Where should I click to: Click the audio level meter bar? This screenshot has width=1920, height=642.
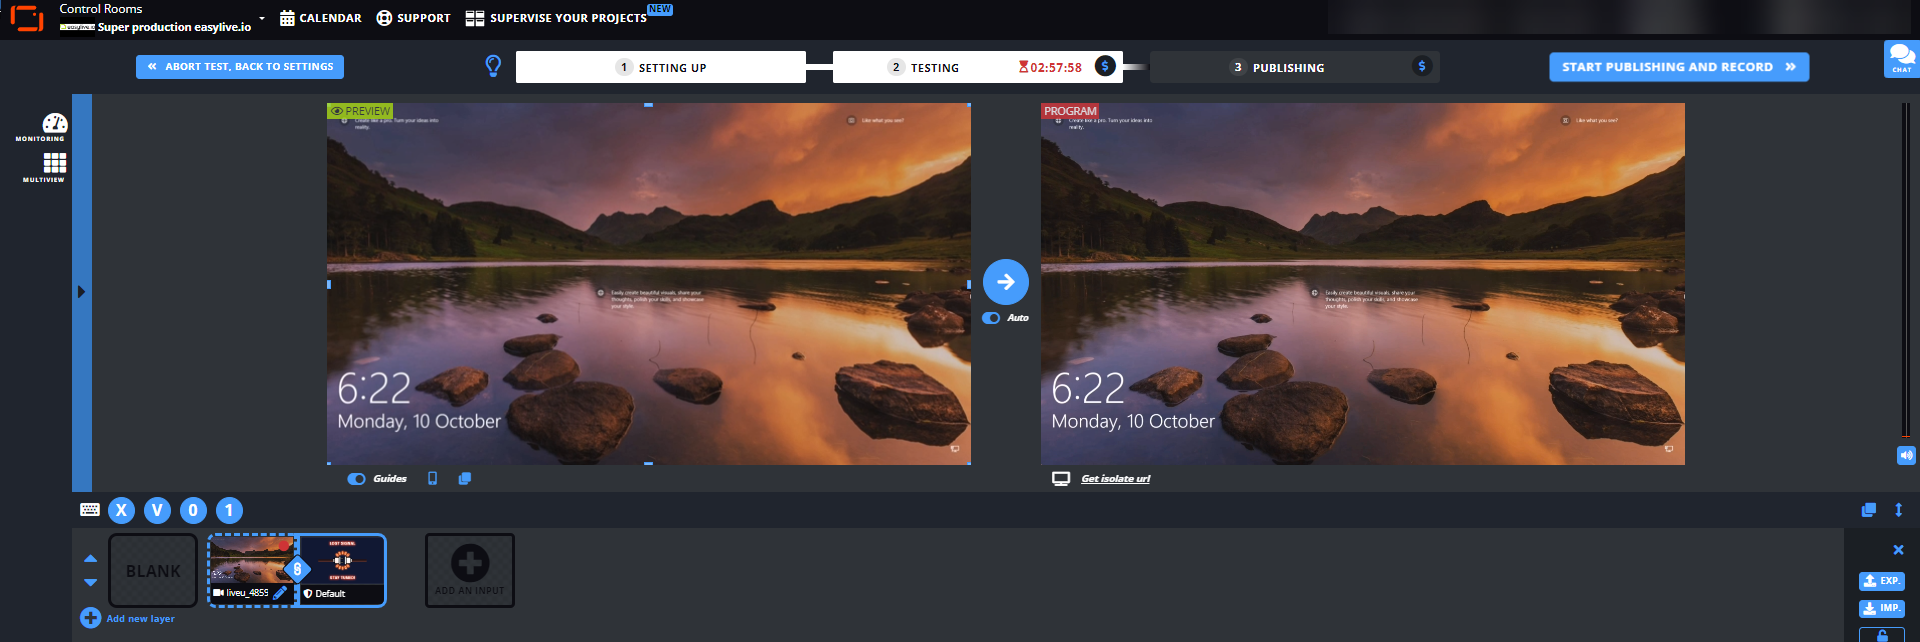coord(1905,270)
